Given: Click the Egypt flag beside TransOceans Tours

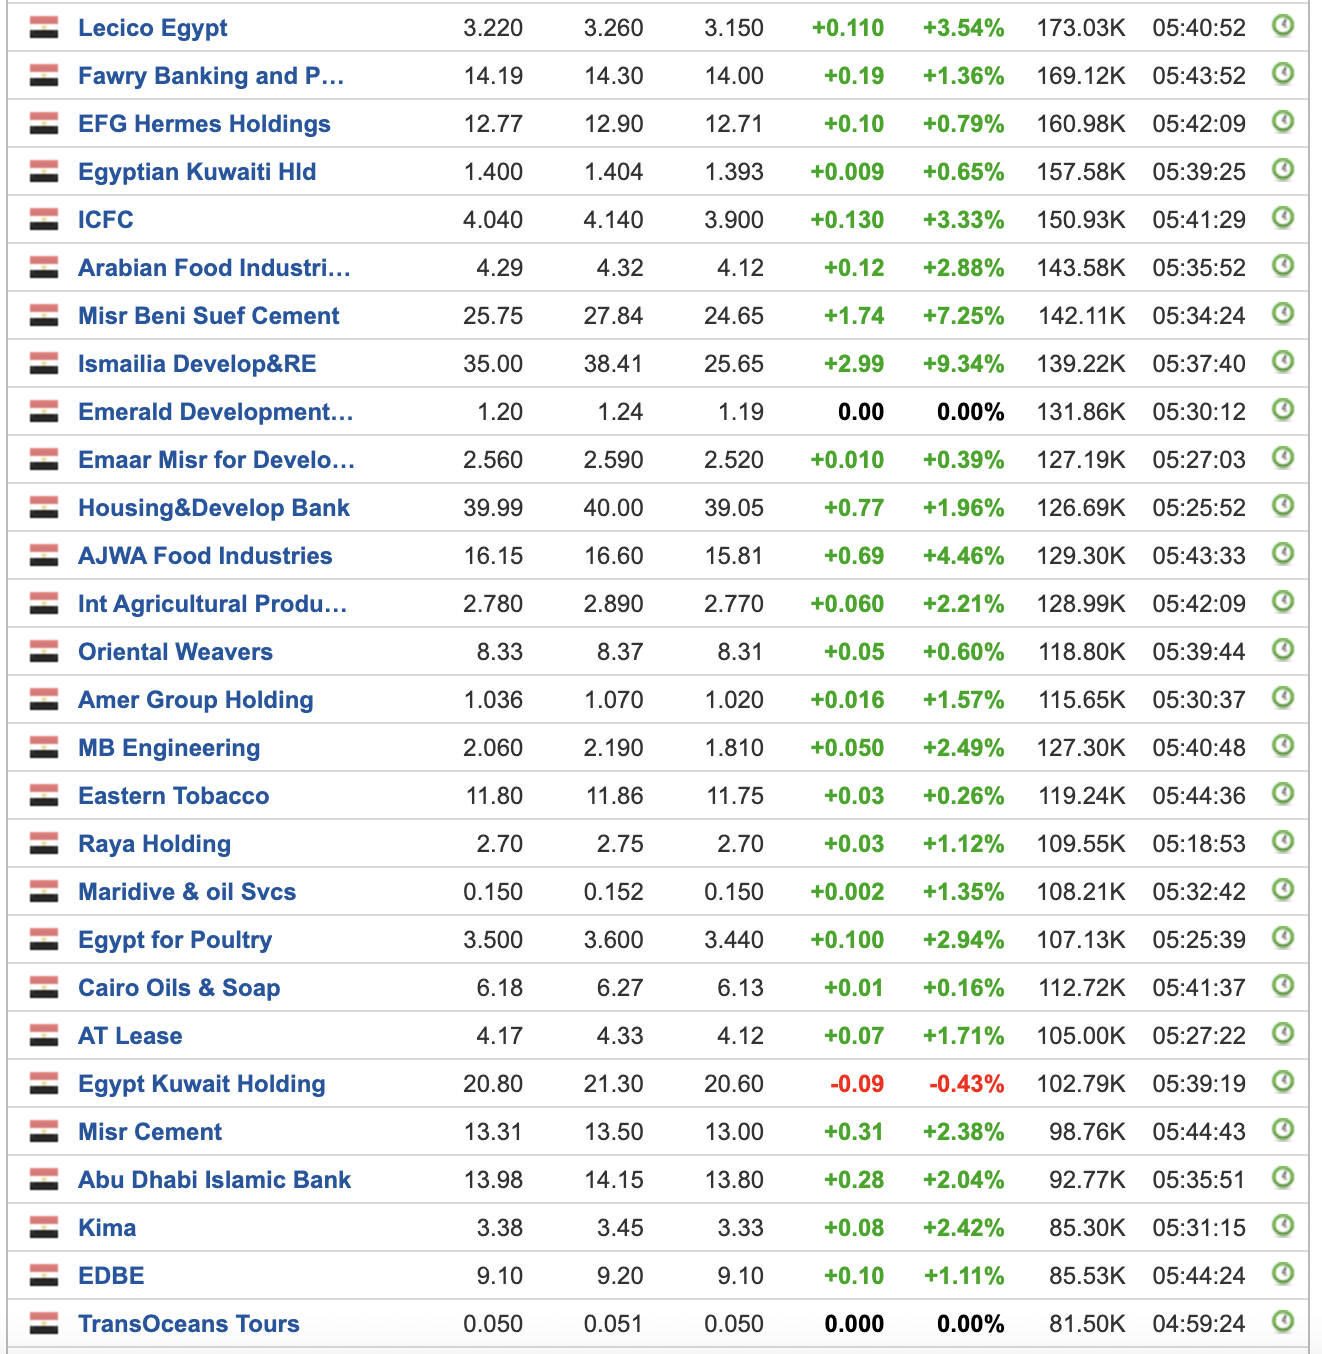Looking at the screenshot, I should click(44, 1323).
